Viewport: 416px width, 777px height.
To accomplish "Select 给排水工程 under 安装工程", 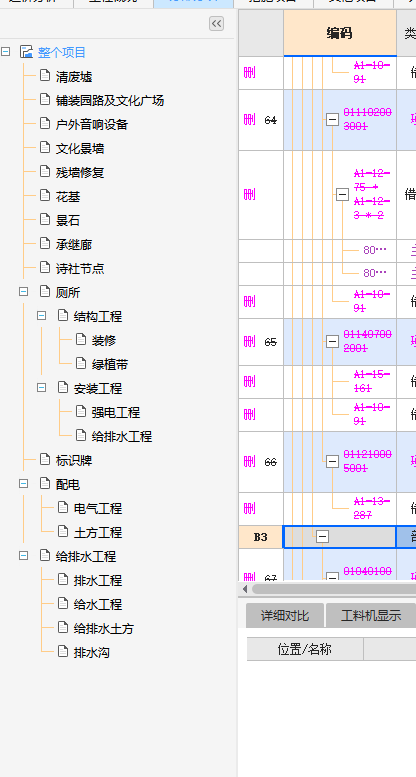I will point(121,436).
